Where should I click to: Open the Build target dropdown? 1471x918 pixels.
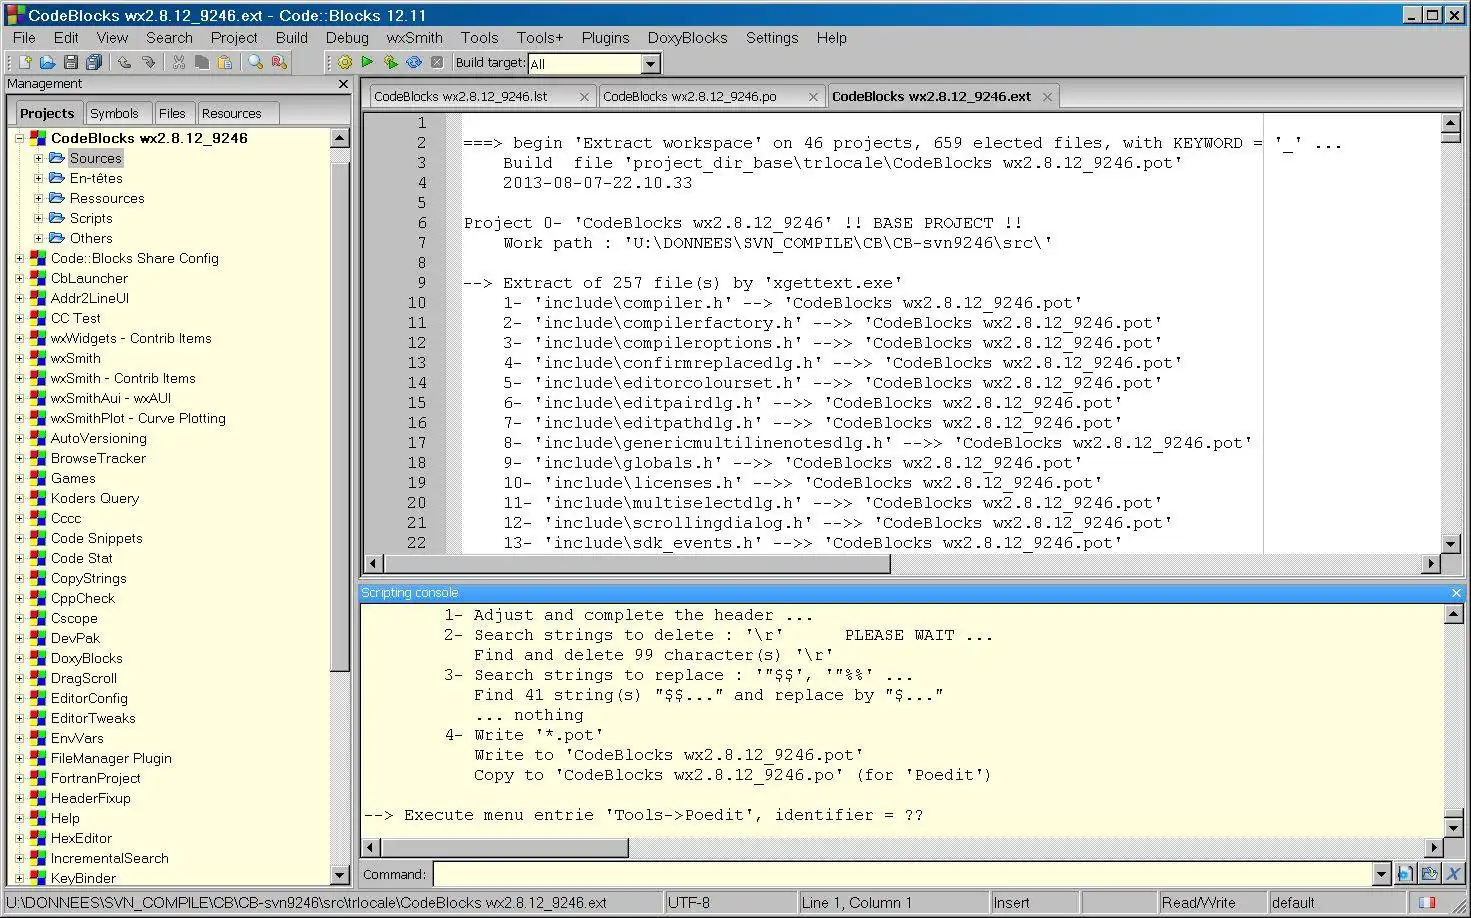point(650,63)
